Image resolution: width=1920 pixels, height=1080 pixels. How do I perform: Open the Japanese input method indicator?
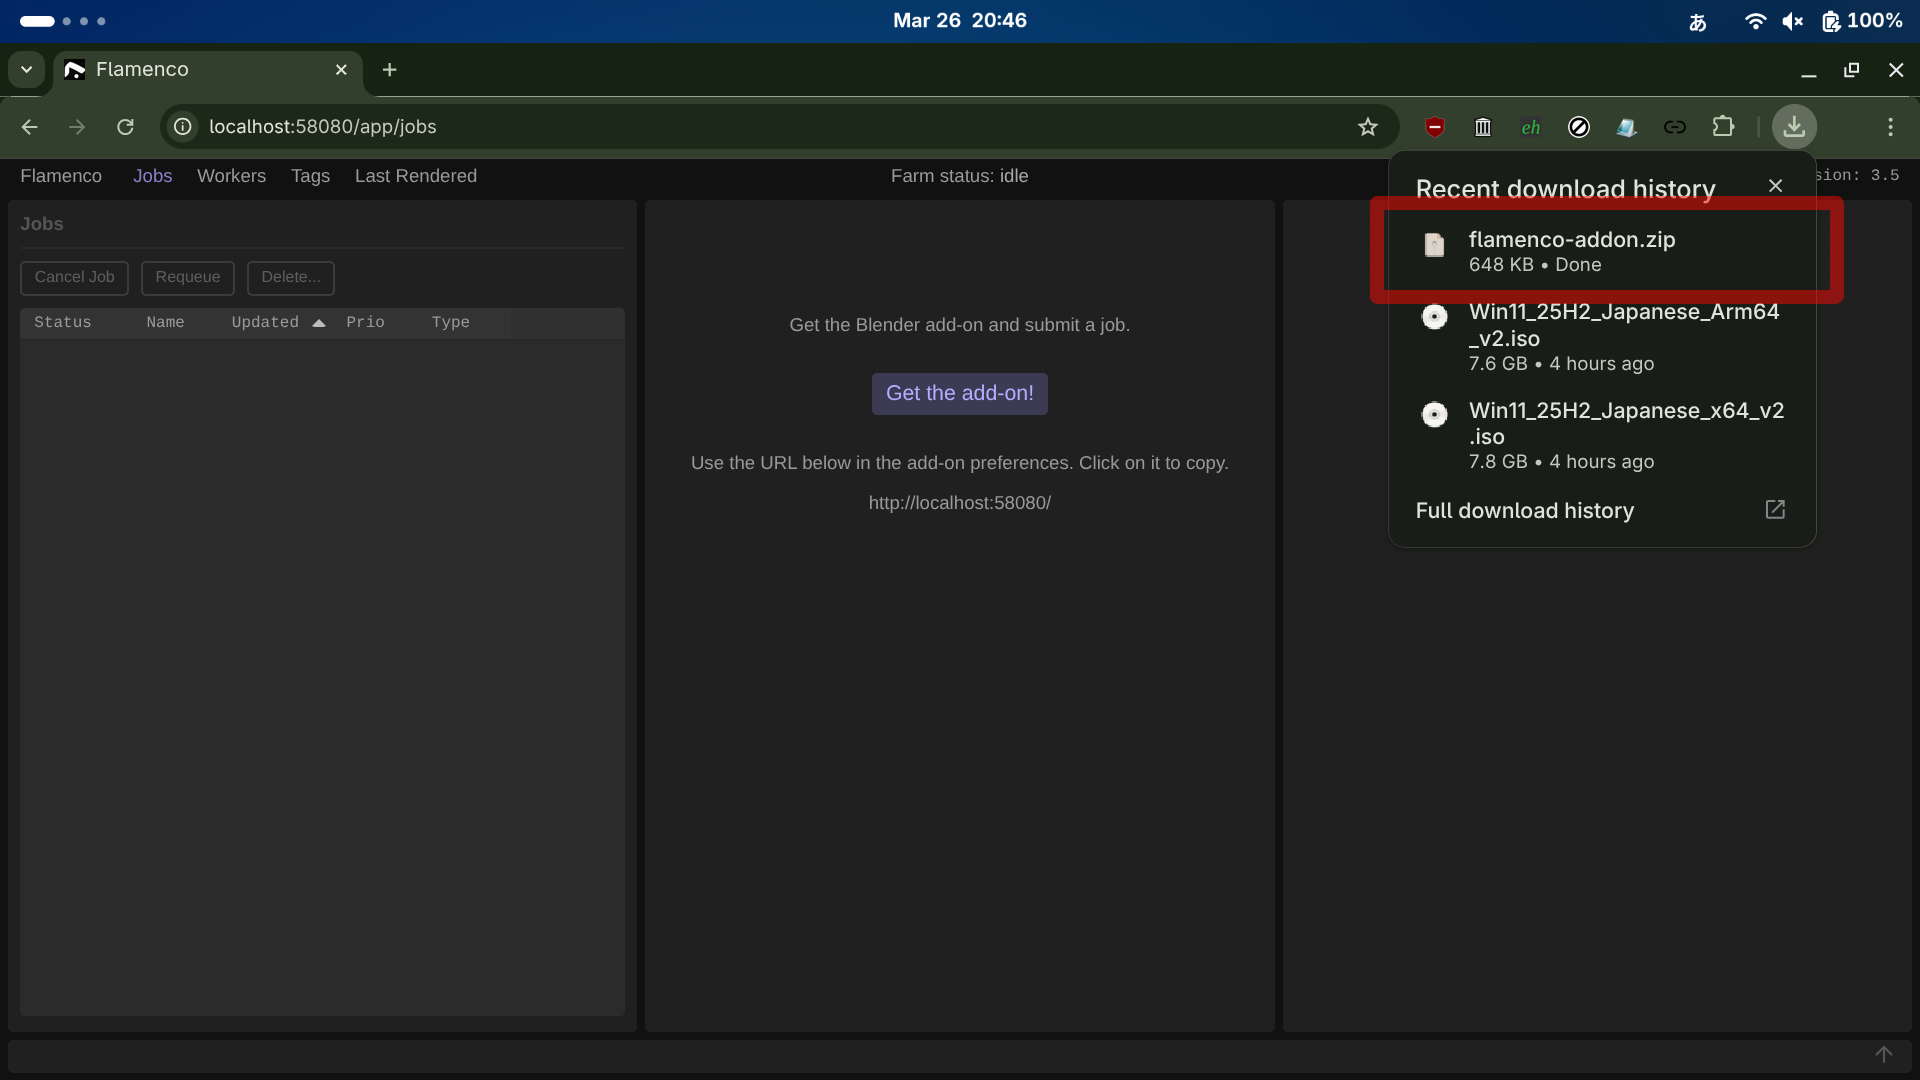(1698, 21)
